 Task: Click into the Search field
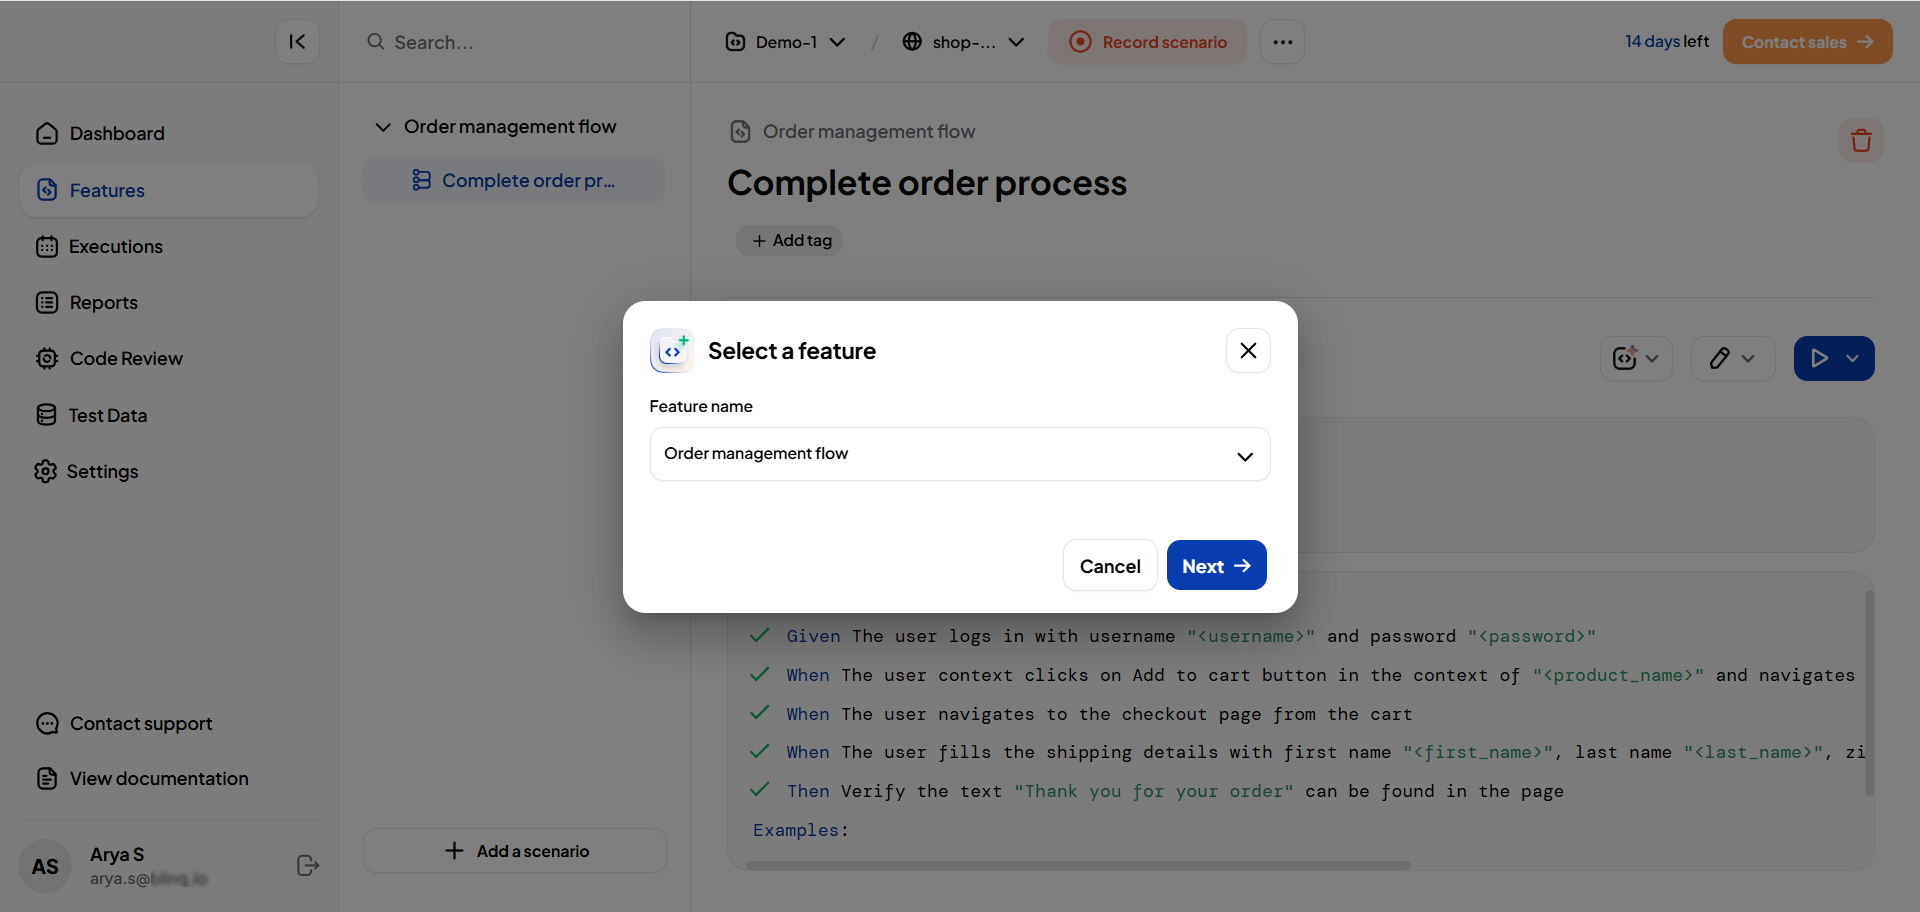(x=520, y=42)
